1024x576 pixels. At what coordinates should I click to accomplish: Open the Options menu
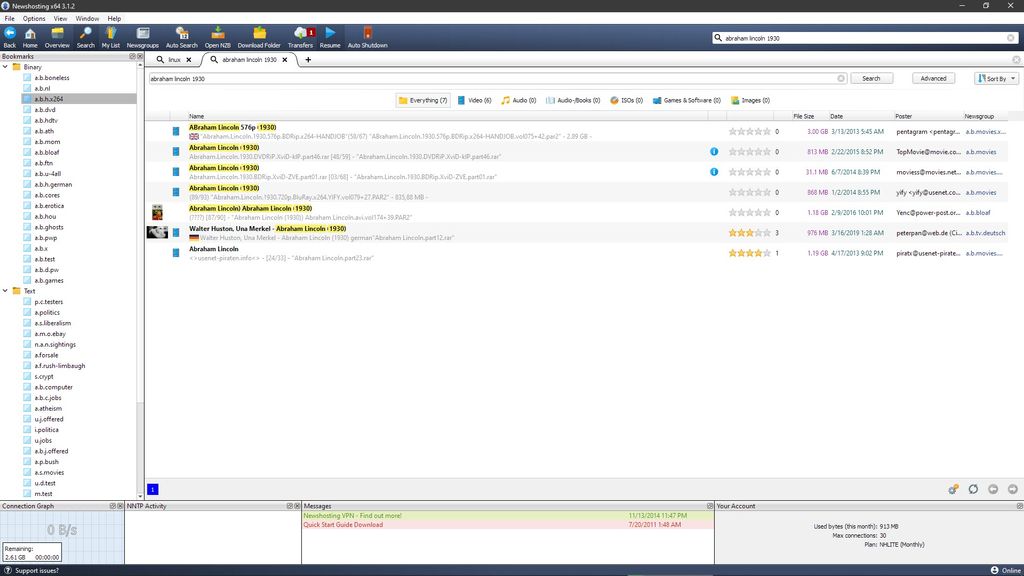tap(33, 17)
